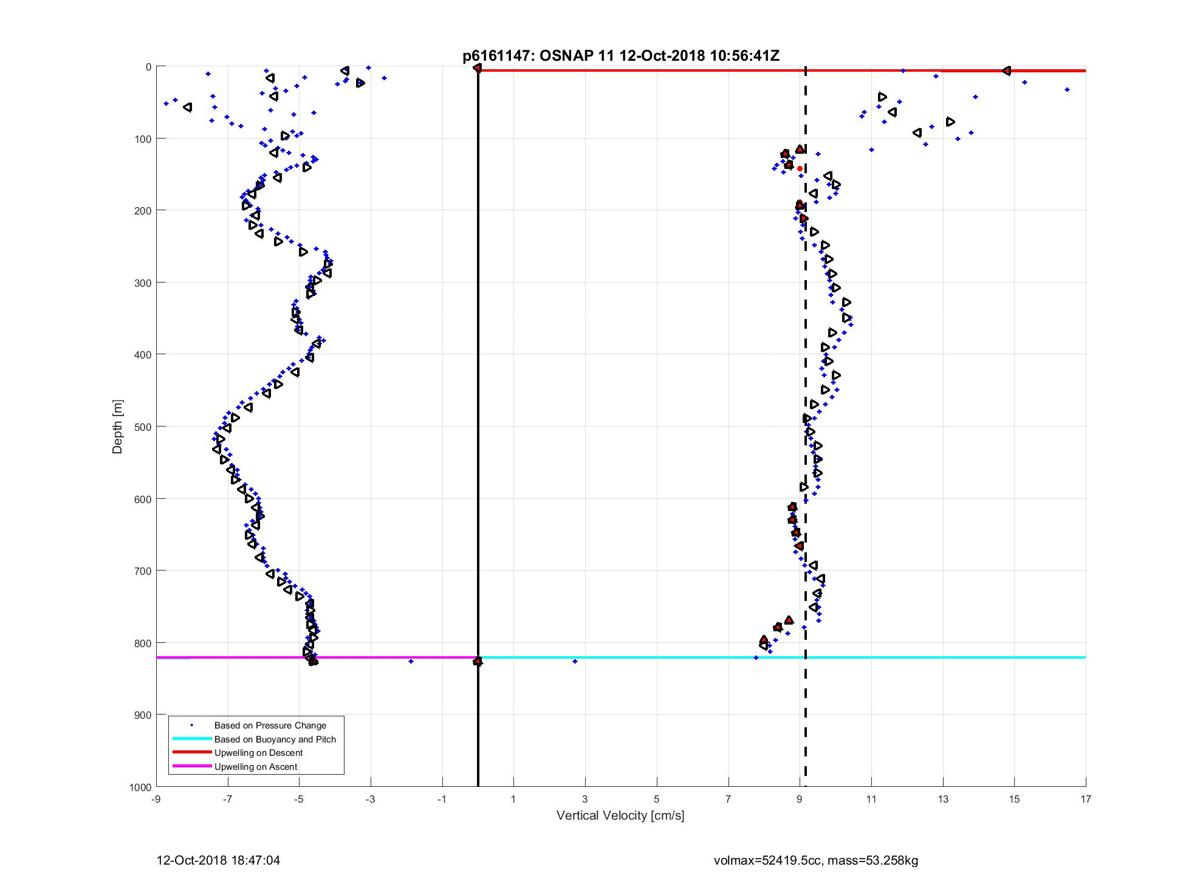
Task: Click the plot title p6161147: OSNAP 11
Action: 620,57
